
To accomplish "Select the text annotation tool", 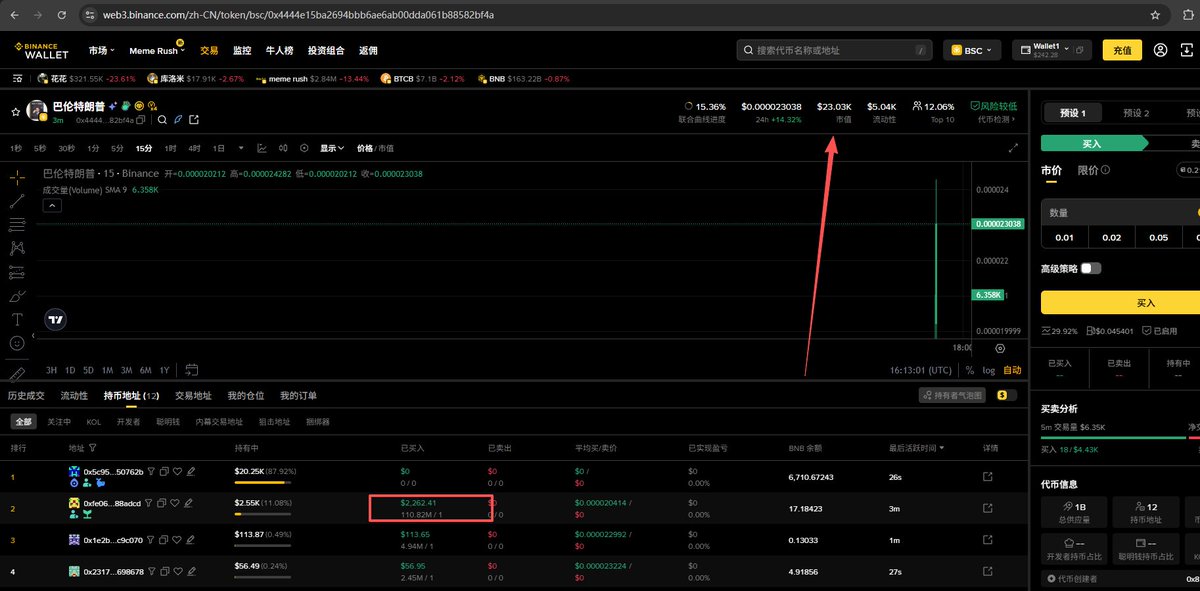I will (17, 318).
